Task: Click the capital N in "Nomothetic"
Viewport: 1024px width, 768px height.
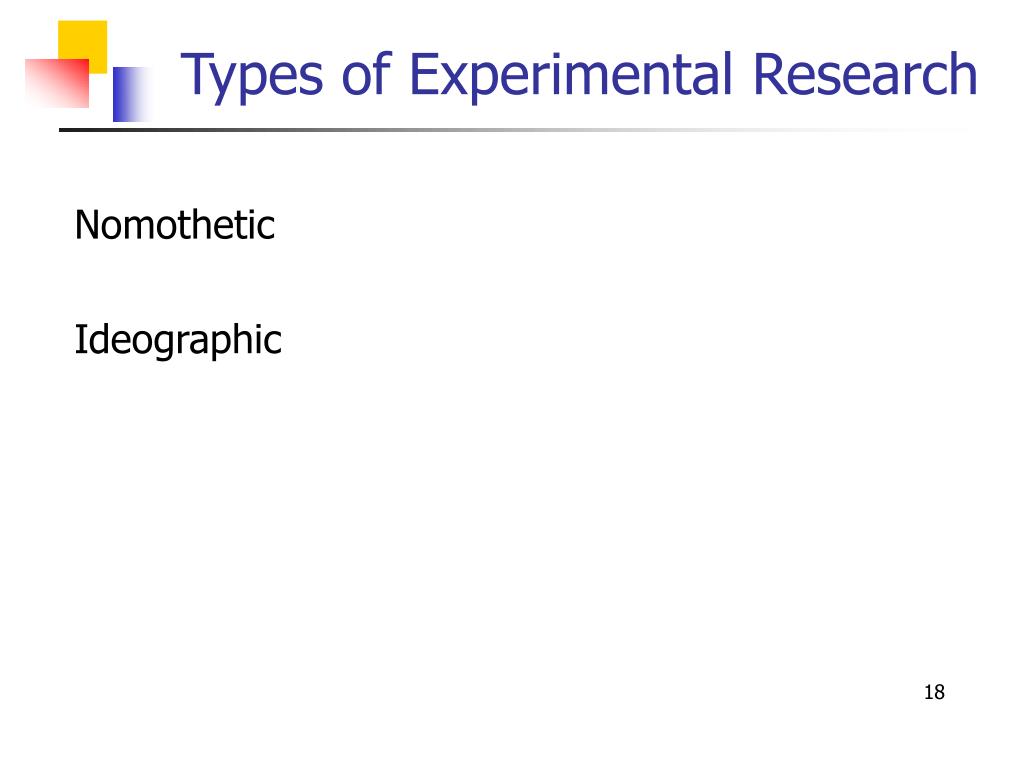Action: pos(88,225)
